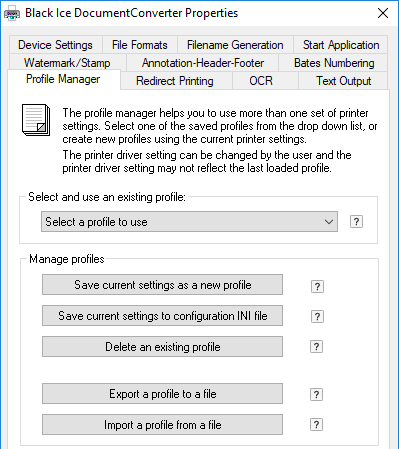Open help for Save current settings as new profile
Viewport: 399px width, 449px height.
[x=317, y=286]
